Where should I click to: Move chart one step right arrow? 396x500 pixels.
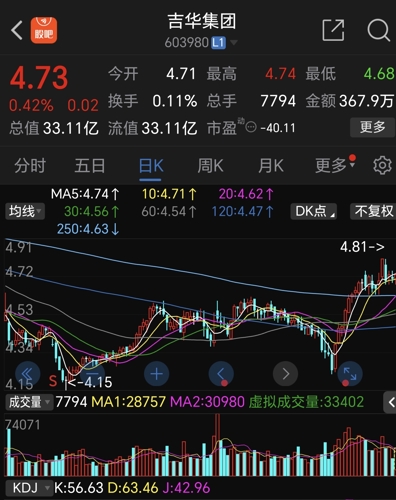(285, 374)
